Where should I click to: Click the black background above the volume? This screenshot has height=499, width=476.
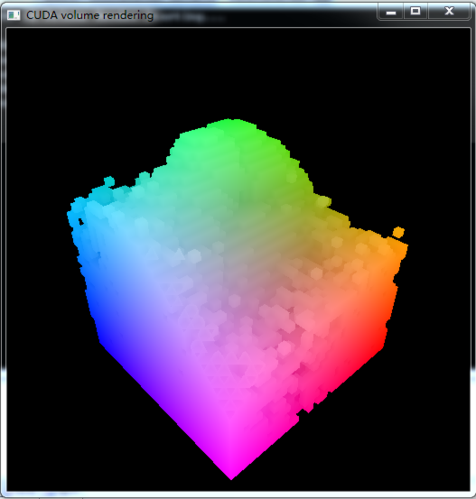coord(233,73)
